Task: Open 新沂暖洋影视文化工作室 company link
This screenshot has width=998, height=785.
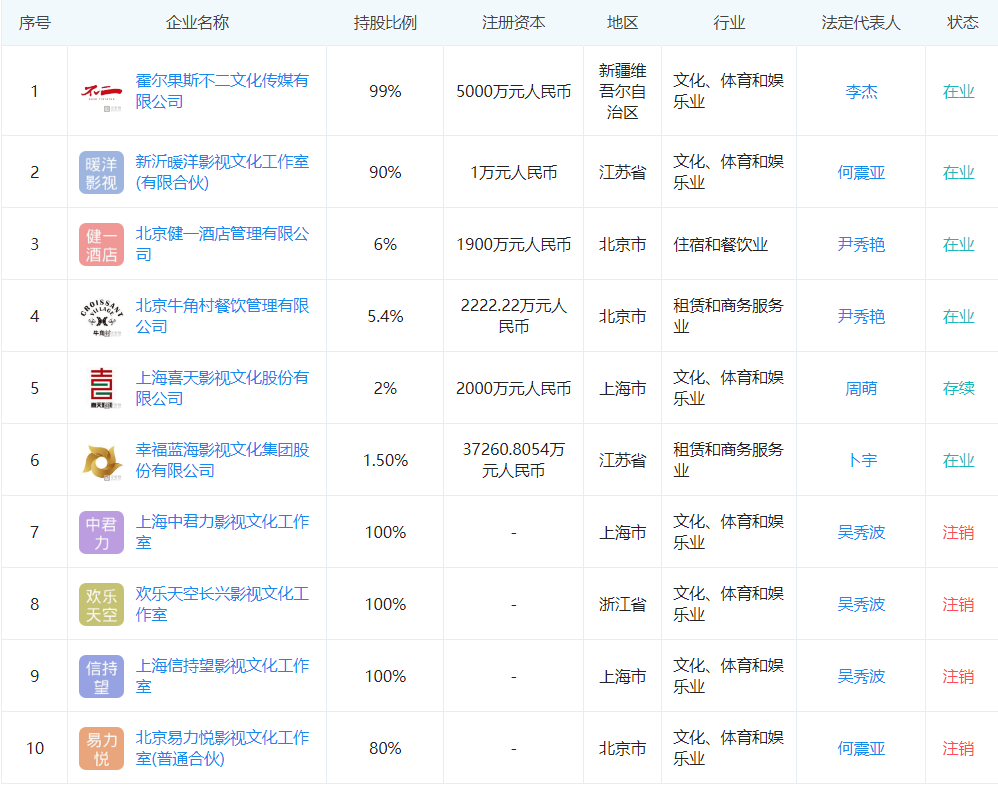Action: tap(222, 172)
